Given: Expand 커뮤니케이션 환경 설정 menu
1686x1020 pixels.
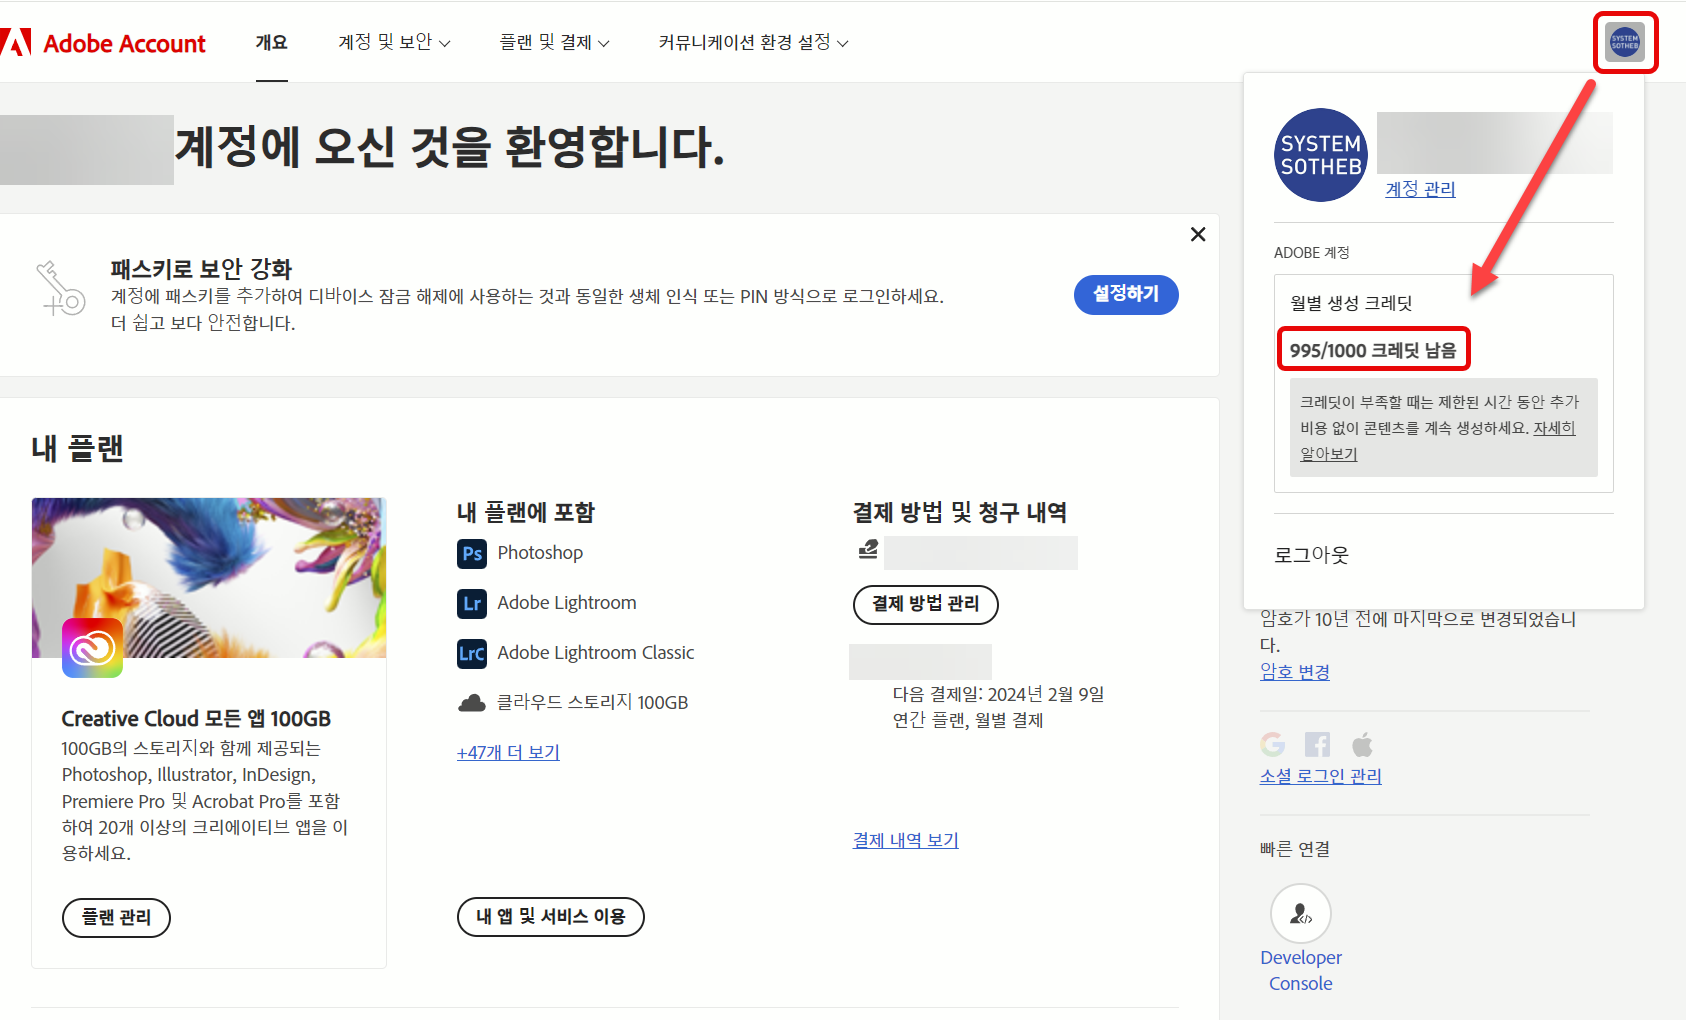Looking at the screenshot, I should (753, 42).
